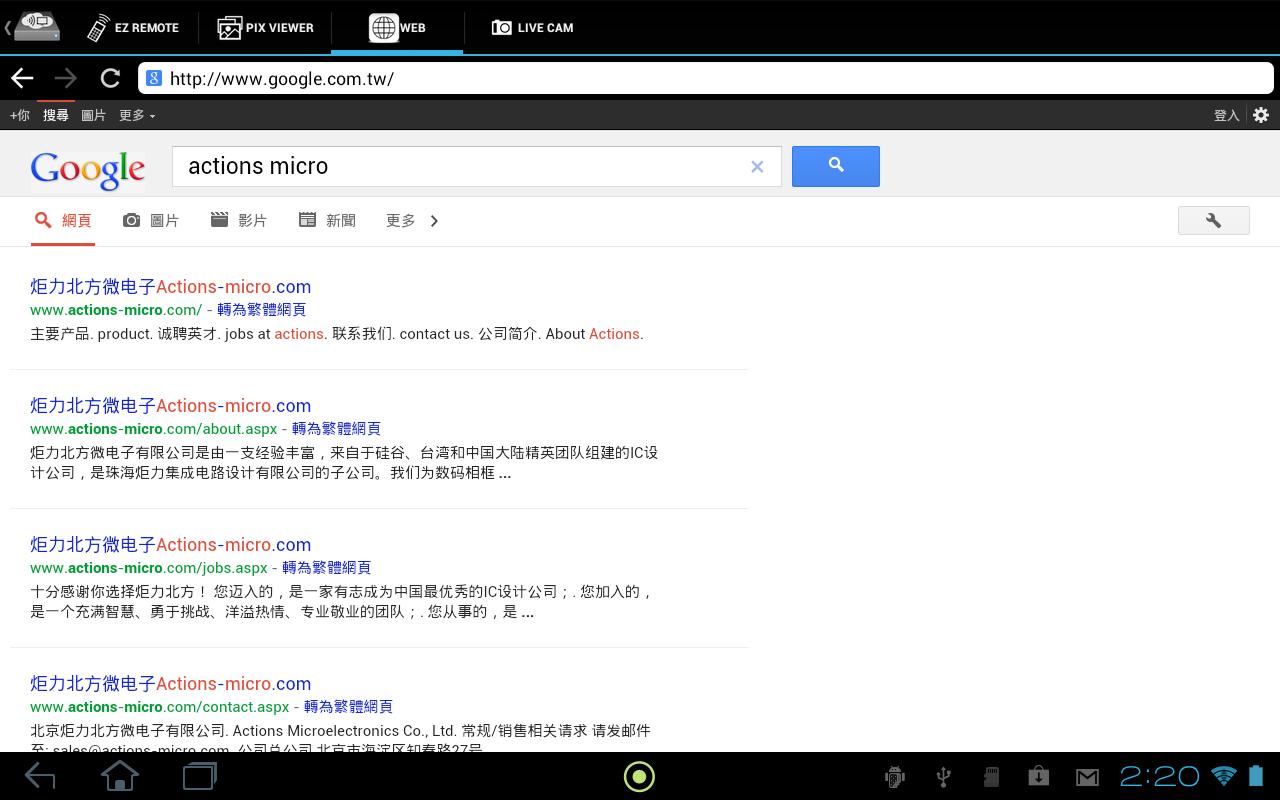Reload the page with the refresh icon
The height and width of the screenshot is (800, 1280).
(x=110, y=78)
